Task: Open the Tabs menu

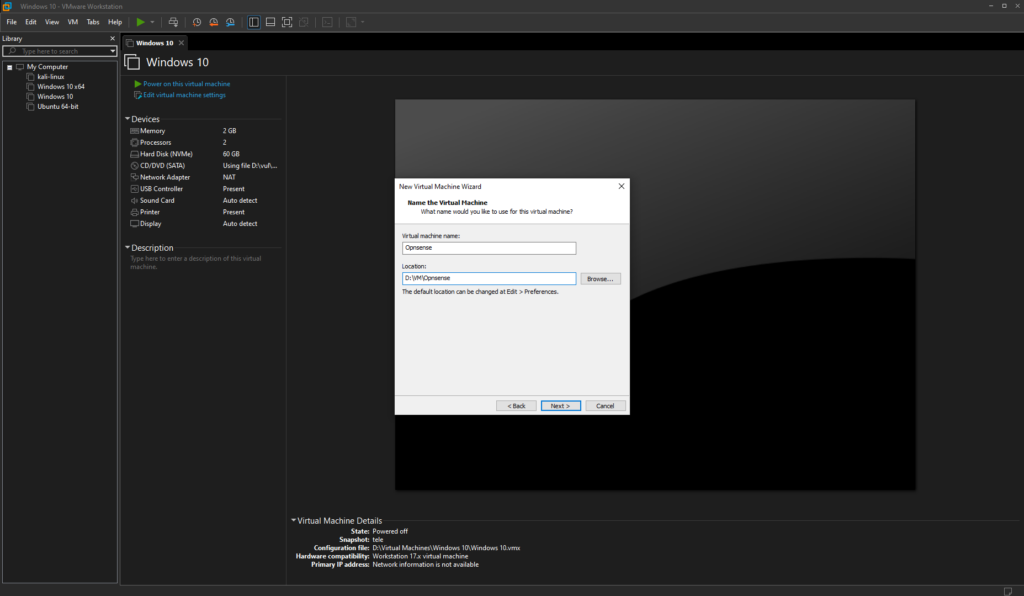Action: (x=93, y=22)
